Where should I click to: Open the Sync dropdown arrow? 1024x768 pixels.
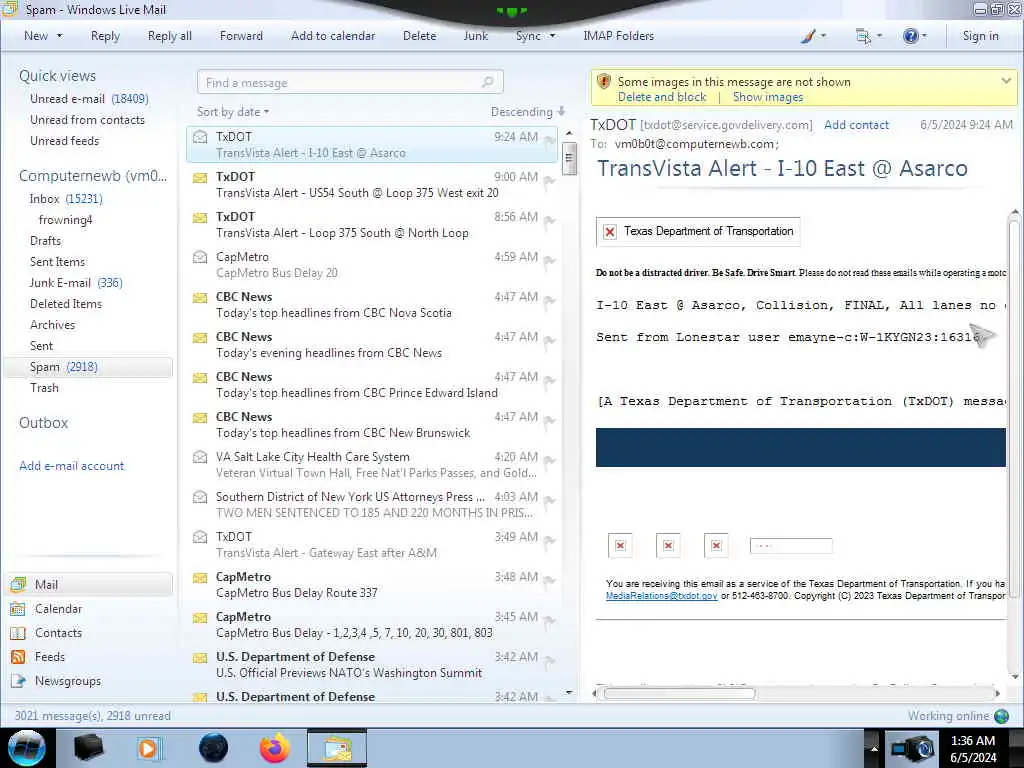(x=552, y=36)
